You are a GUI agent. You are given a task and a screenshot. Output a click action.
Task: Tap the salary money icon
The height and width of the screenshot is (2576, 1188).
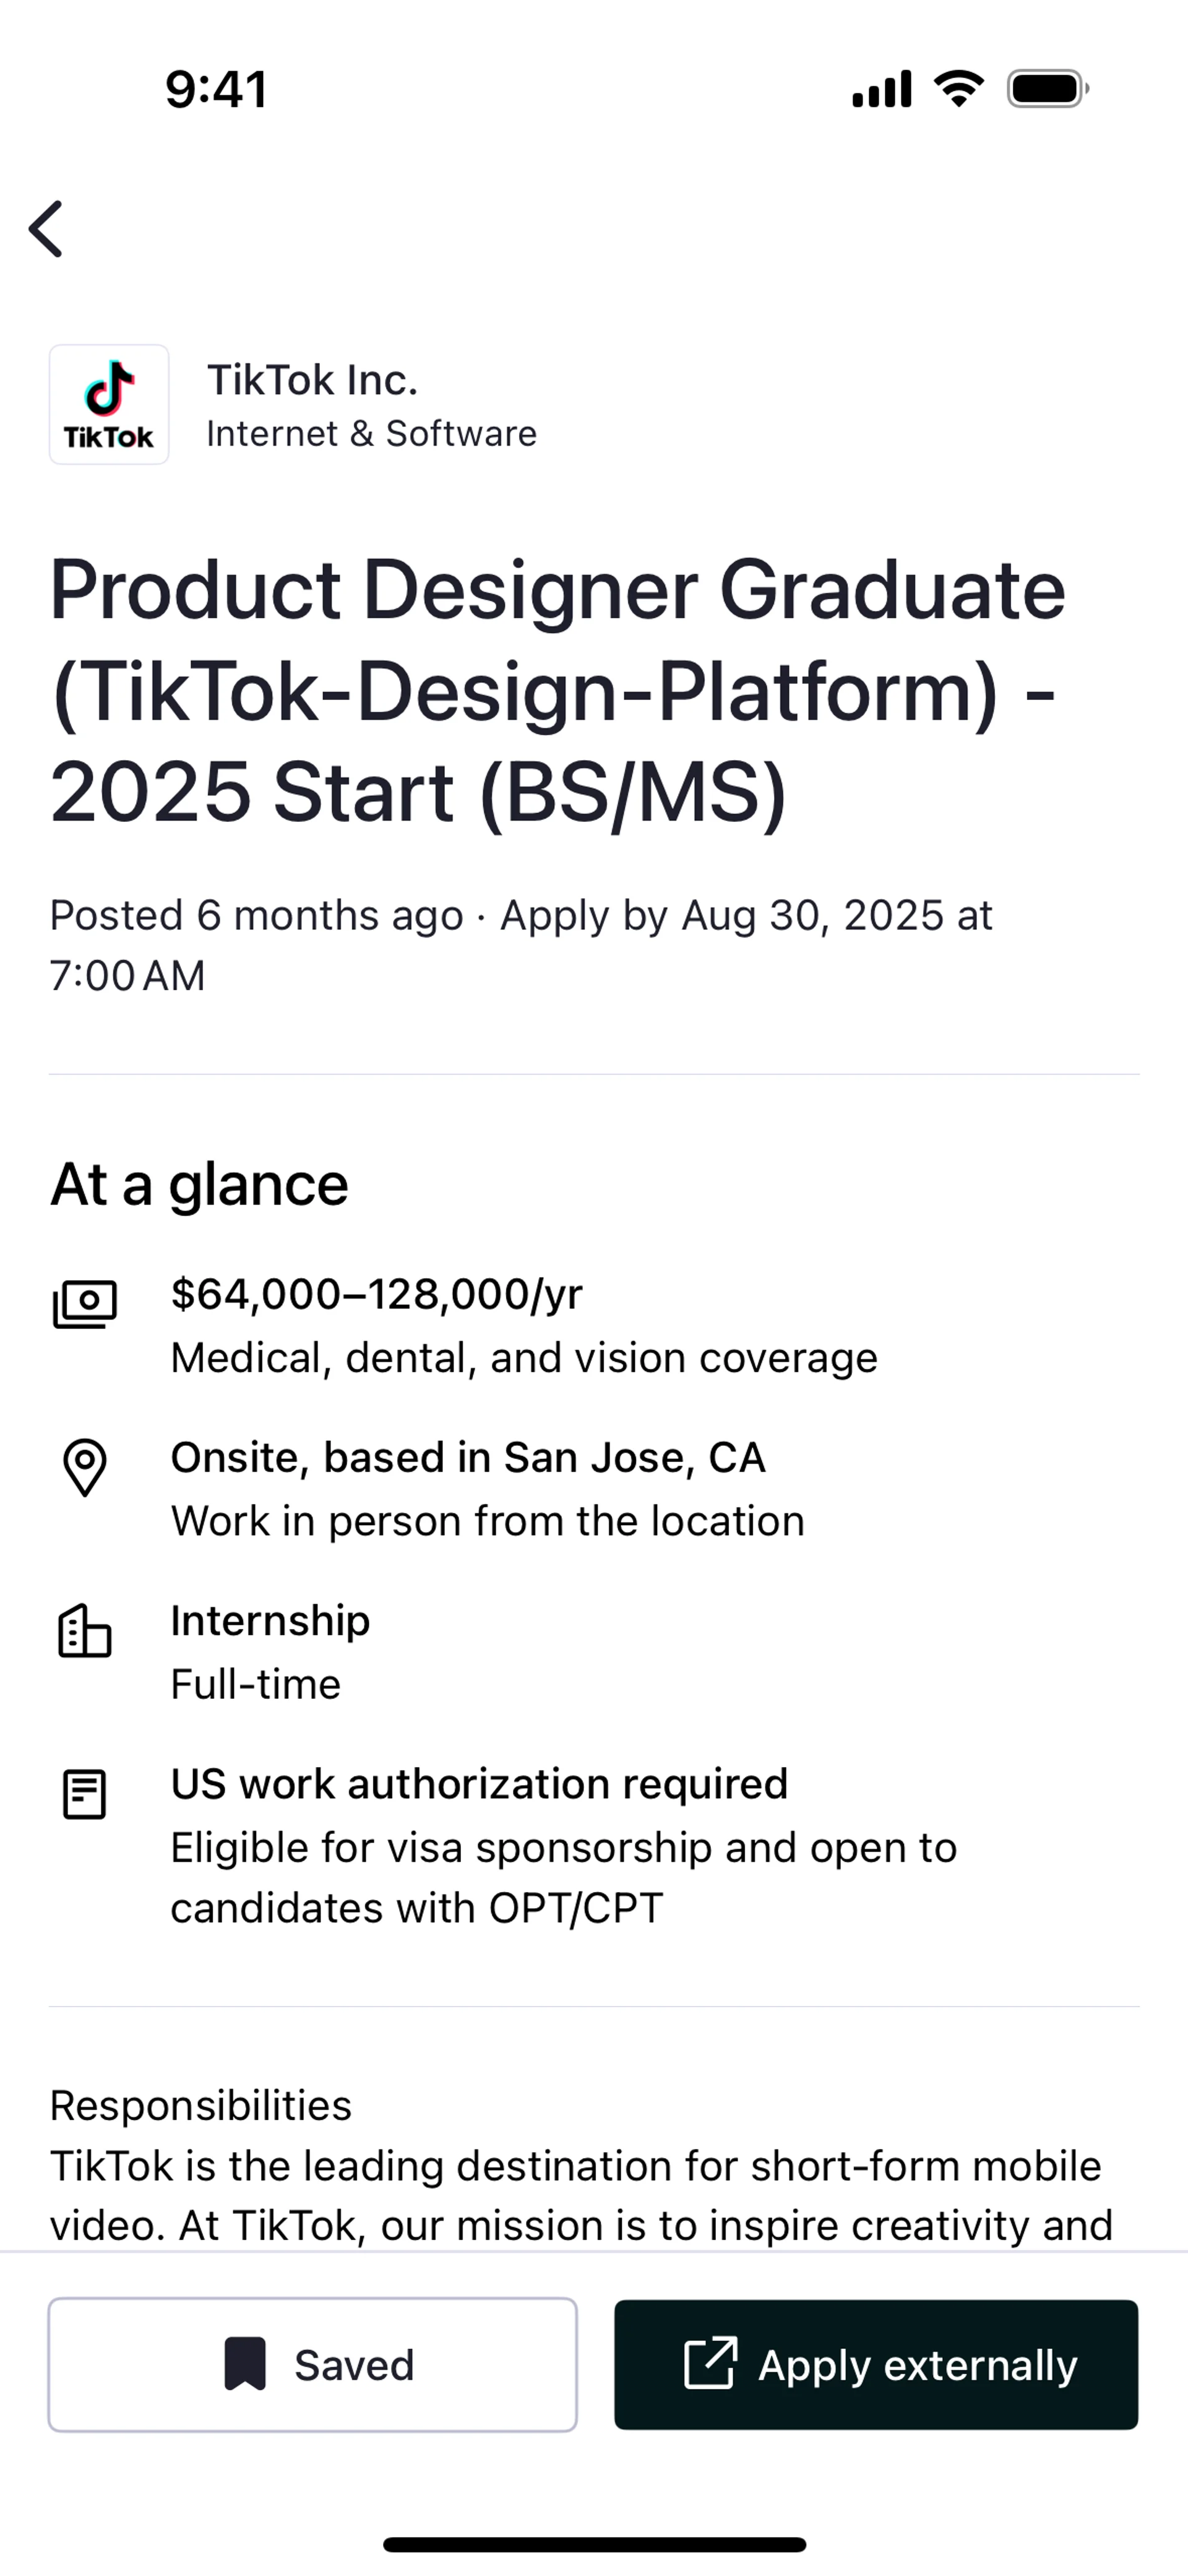point(85,1303)
